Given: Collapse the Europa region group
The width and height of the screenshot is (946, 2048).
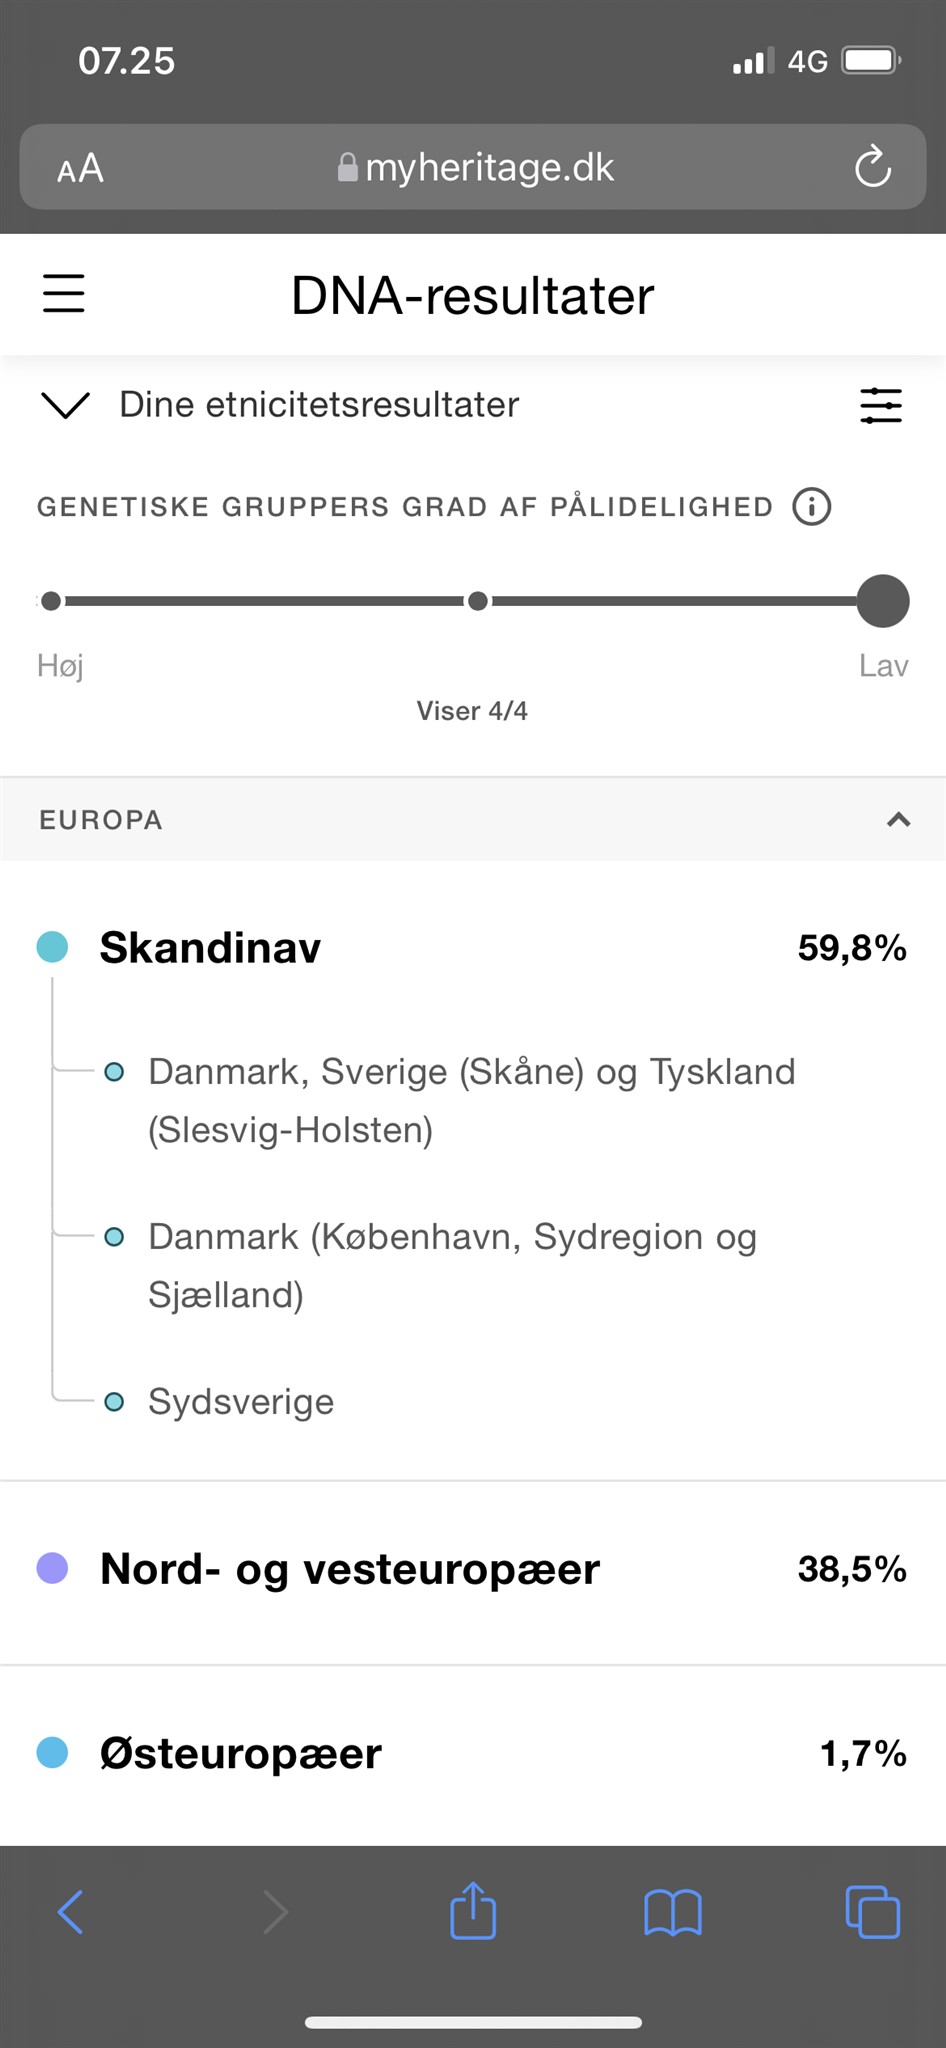Looking at the screenshot, I should pos(898,820).
